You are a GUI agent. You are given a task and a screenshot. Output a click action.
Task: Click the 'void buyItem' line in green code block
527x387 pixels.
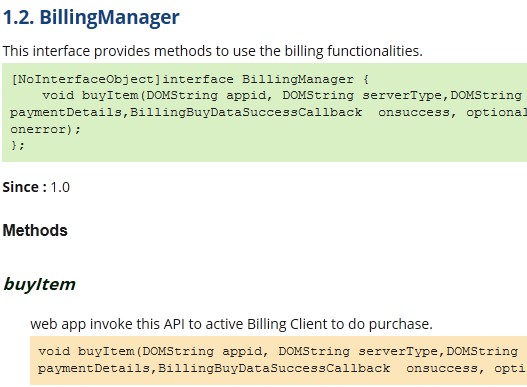[282, 95]
